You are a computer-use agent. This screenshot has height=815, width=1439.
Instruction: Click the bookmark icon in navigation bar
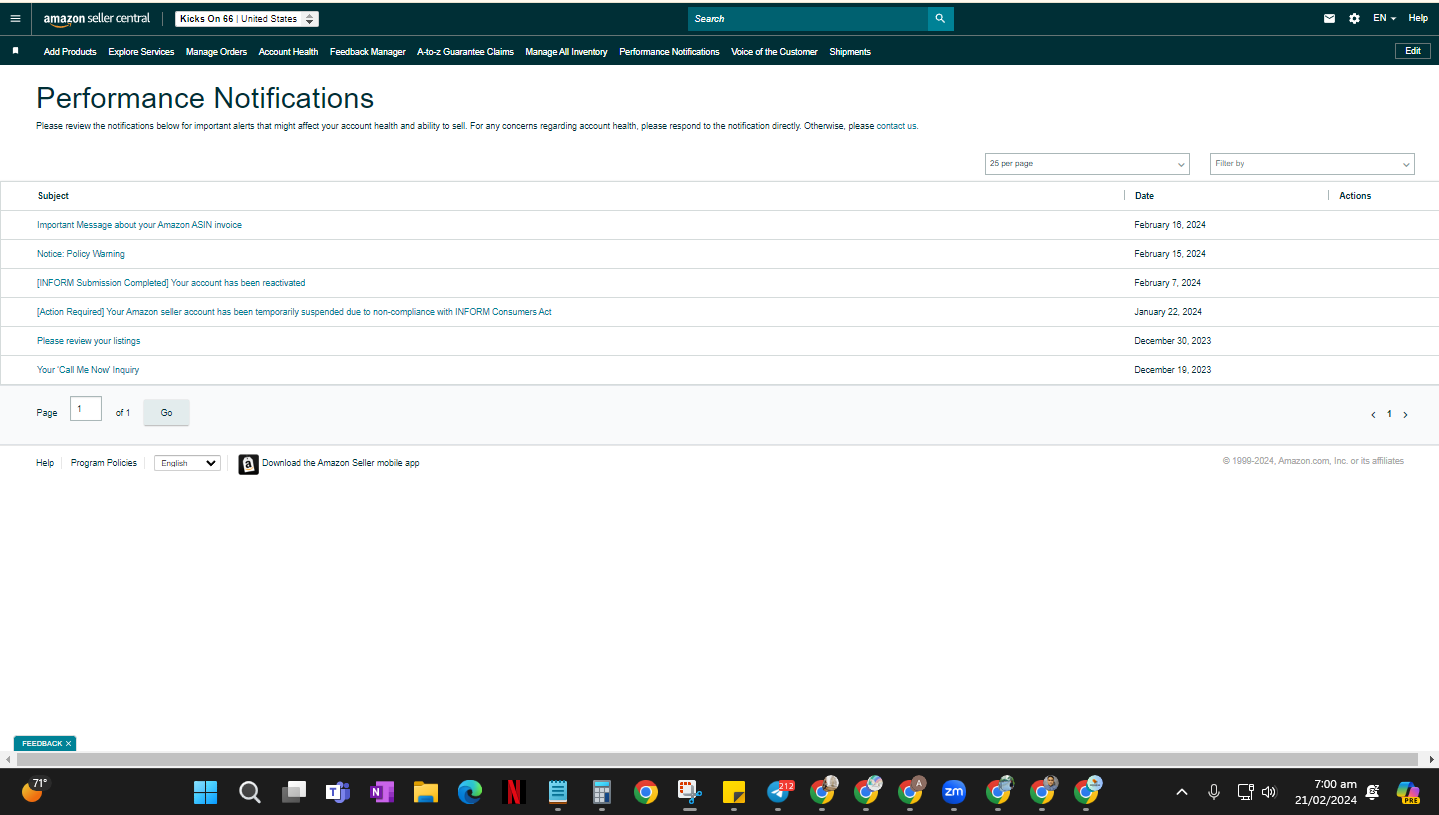click(x=15, y=51)
